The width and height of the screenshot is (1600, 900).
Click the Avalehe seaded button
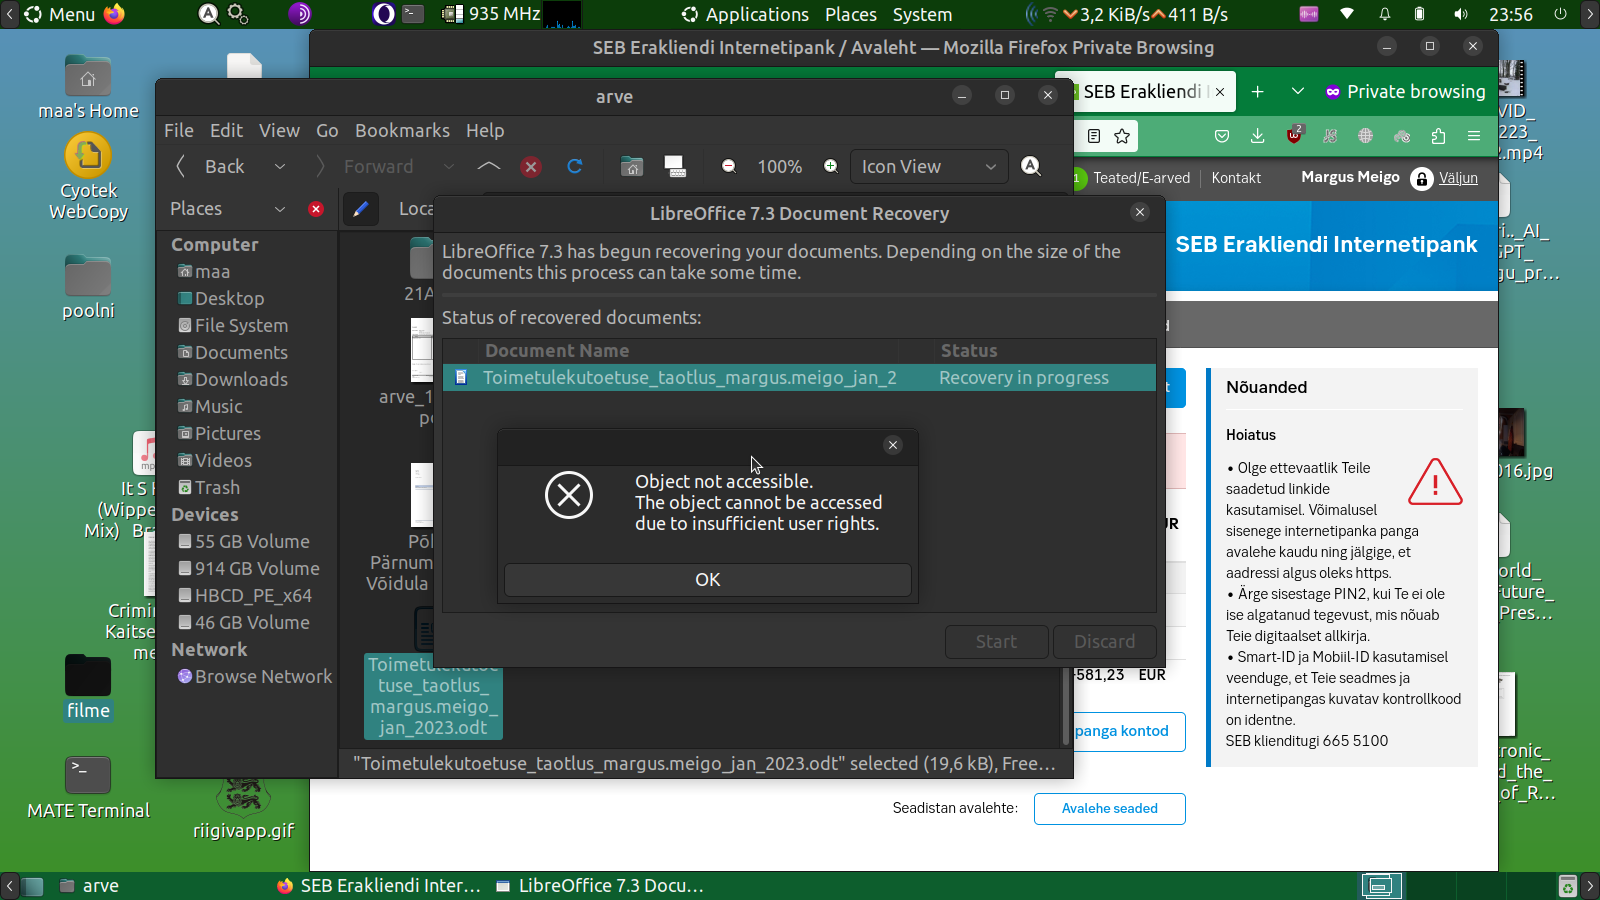[x=1110, y=809]
